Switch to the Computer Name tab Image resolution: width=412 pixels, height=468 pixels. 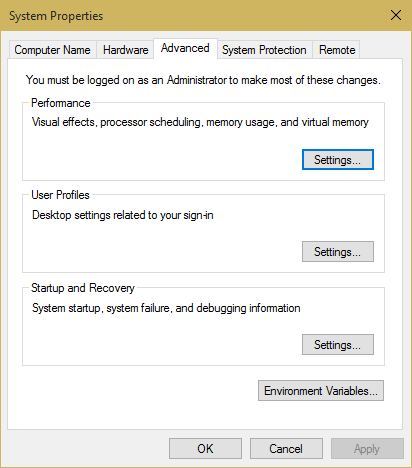click(x=52, y=50)
